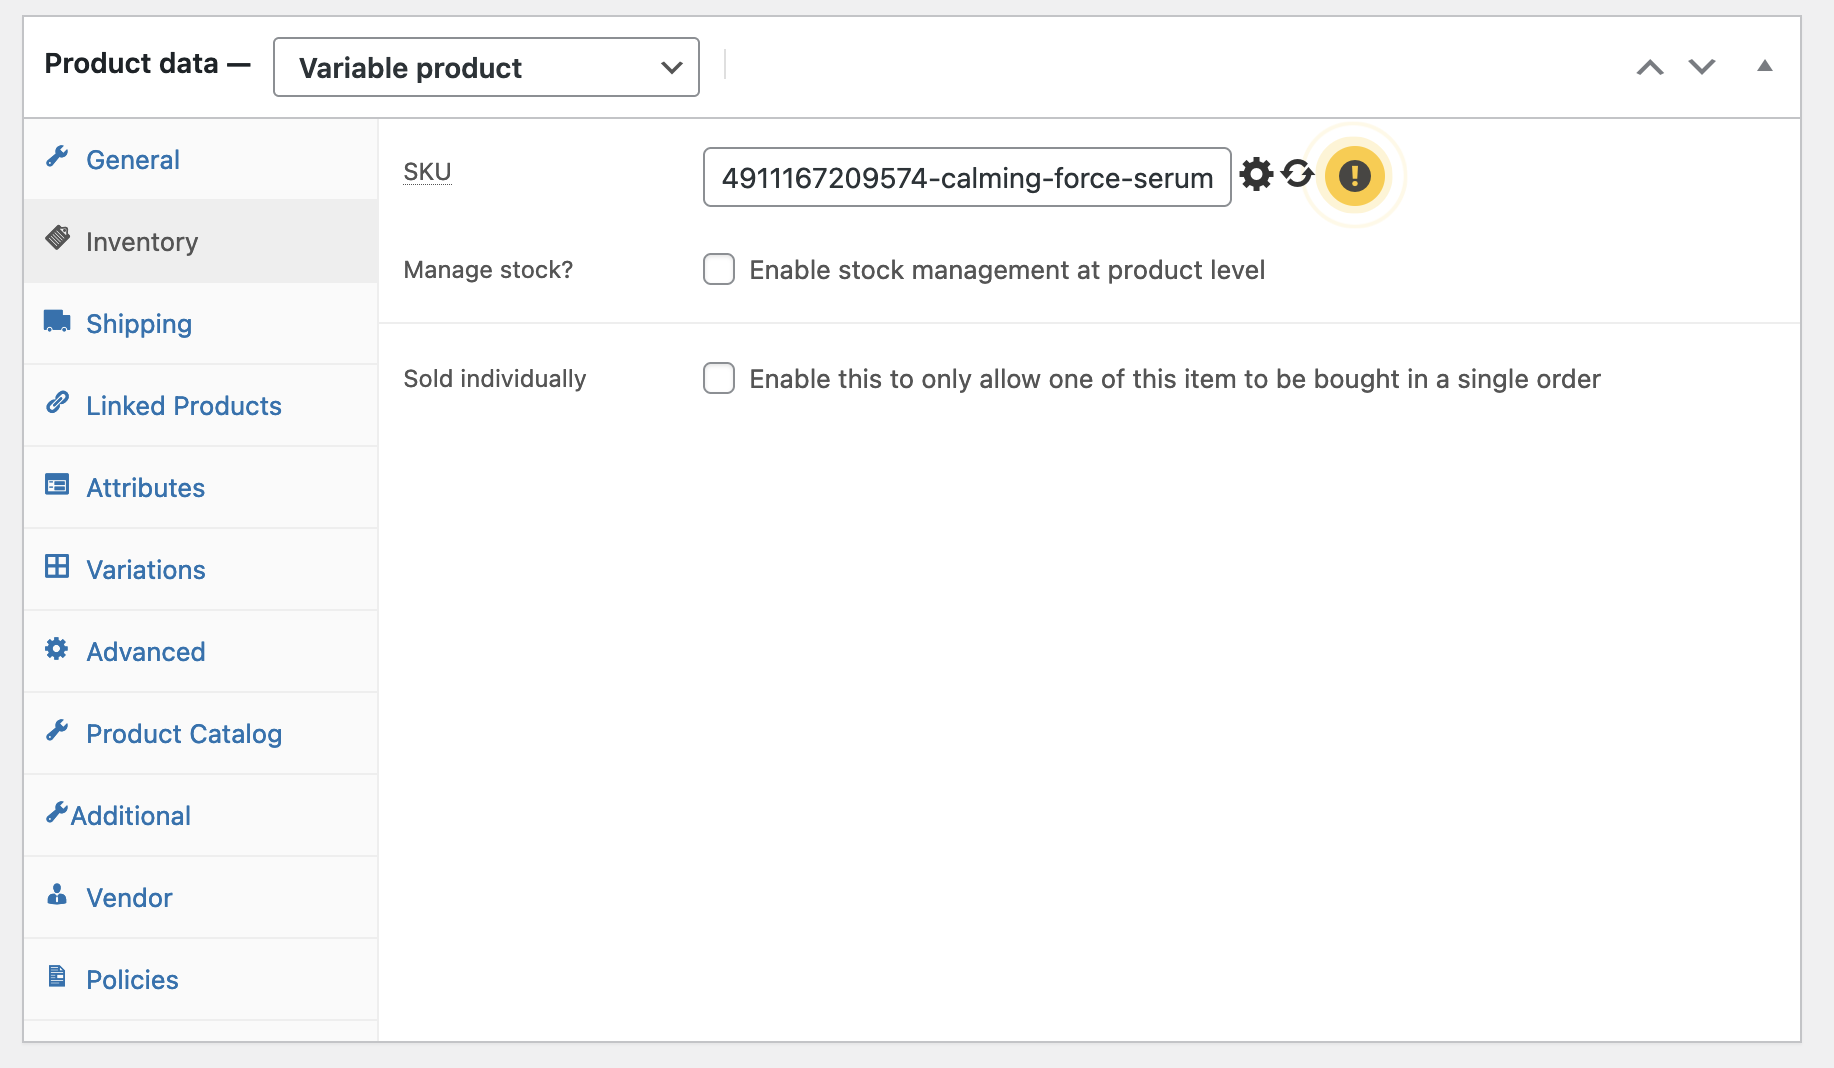Click the Variations grid icon
This screenshot has width=1834, height=1068.
57,567
